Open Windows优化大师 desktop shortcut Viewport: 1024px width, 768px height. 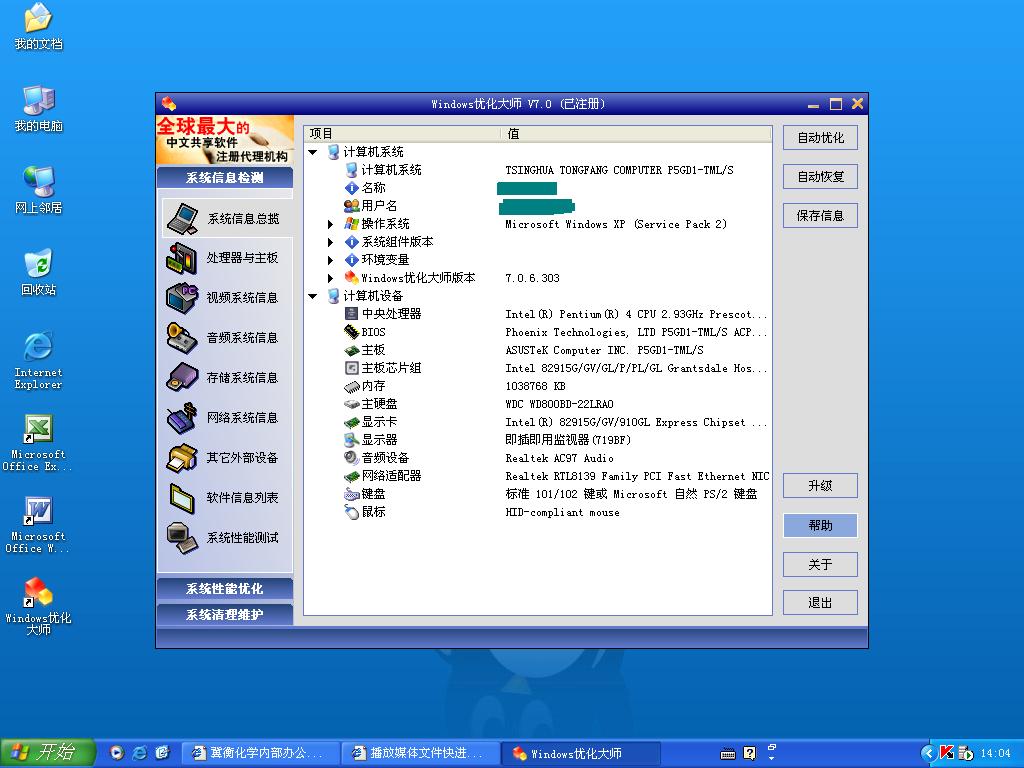tap(38, 592)
